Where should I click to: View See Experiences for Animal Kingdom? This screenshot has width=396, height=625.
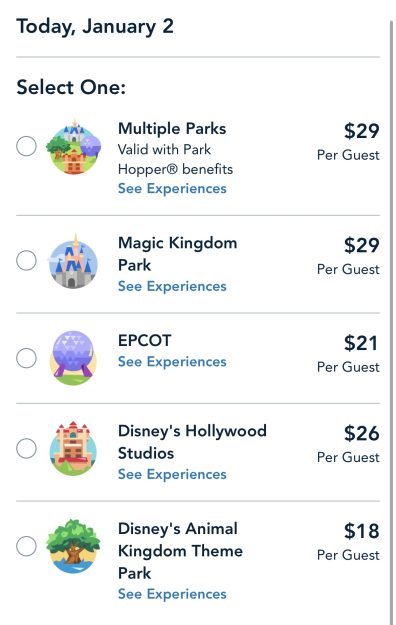click(x=172, y=594)
